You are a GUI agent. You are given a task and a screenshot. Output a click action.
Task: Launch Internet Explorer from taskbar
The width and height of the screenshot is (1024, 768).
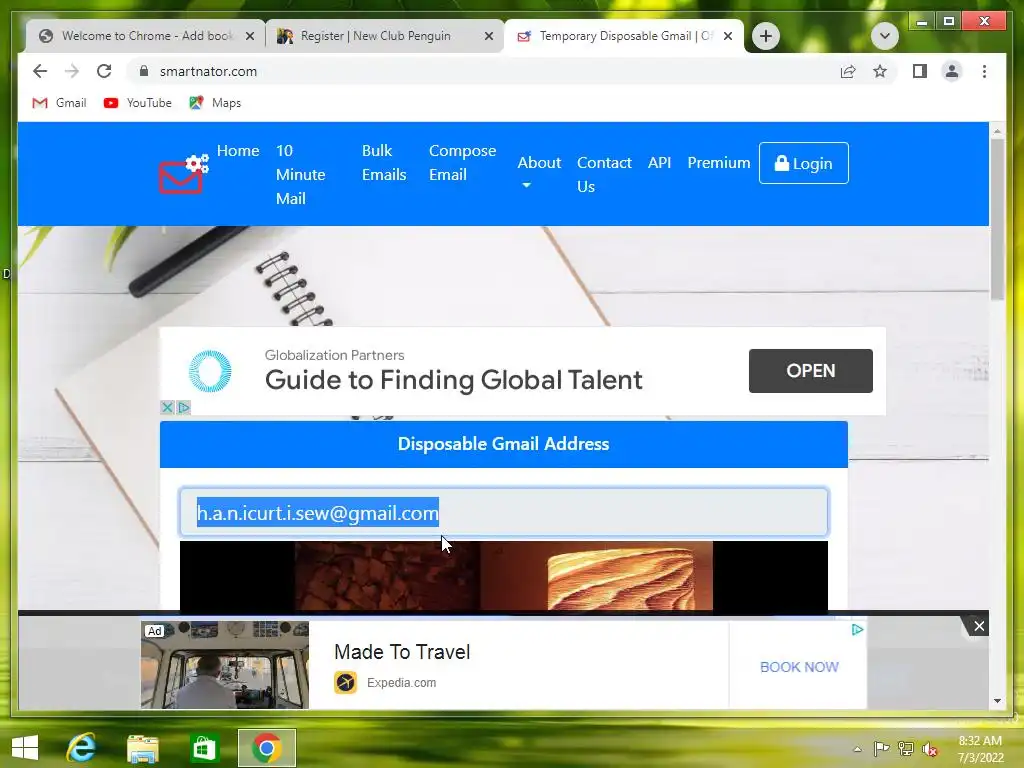point(82,747)
